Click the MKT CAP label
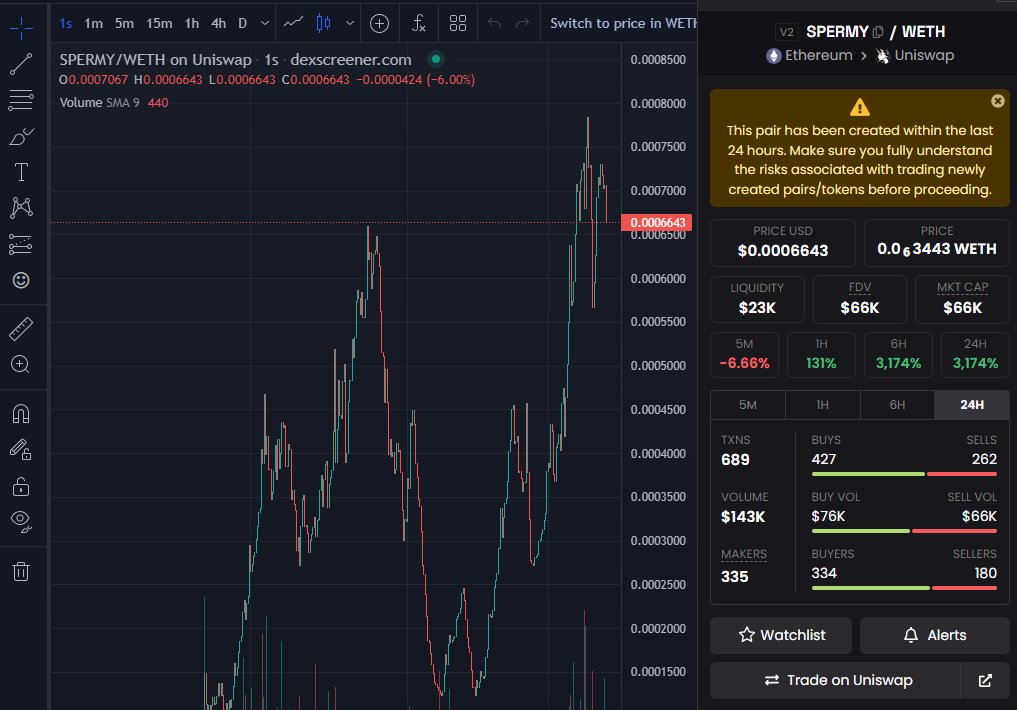Viewport: 1017px width, 710px height. (x=963, y=287)
